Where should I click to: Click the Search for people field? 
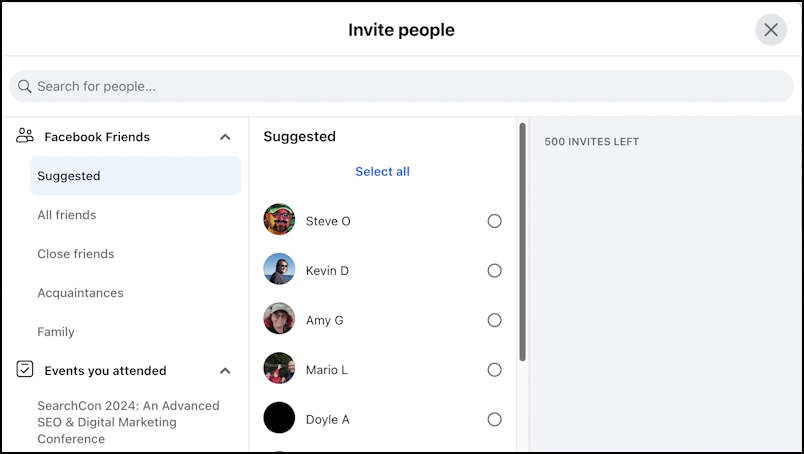click(400, 86)
